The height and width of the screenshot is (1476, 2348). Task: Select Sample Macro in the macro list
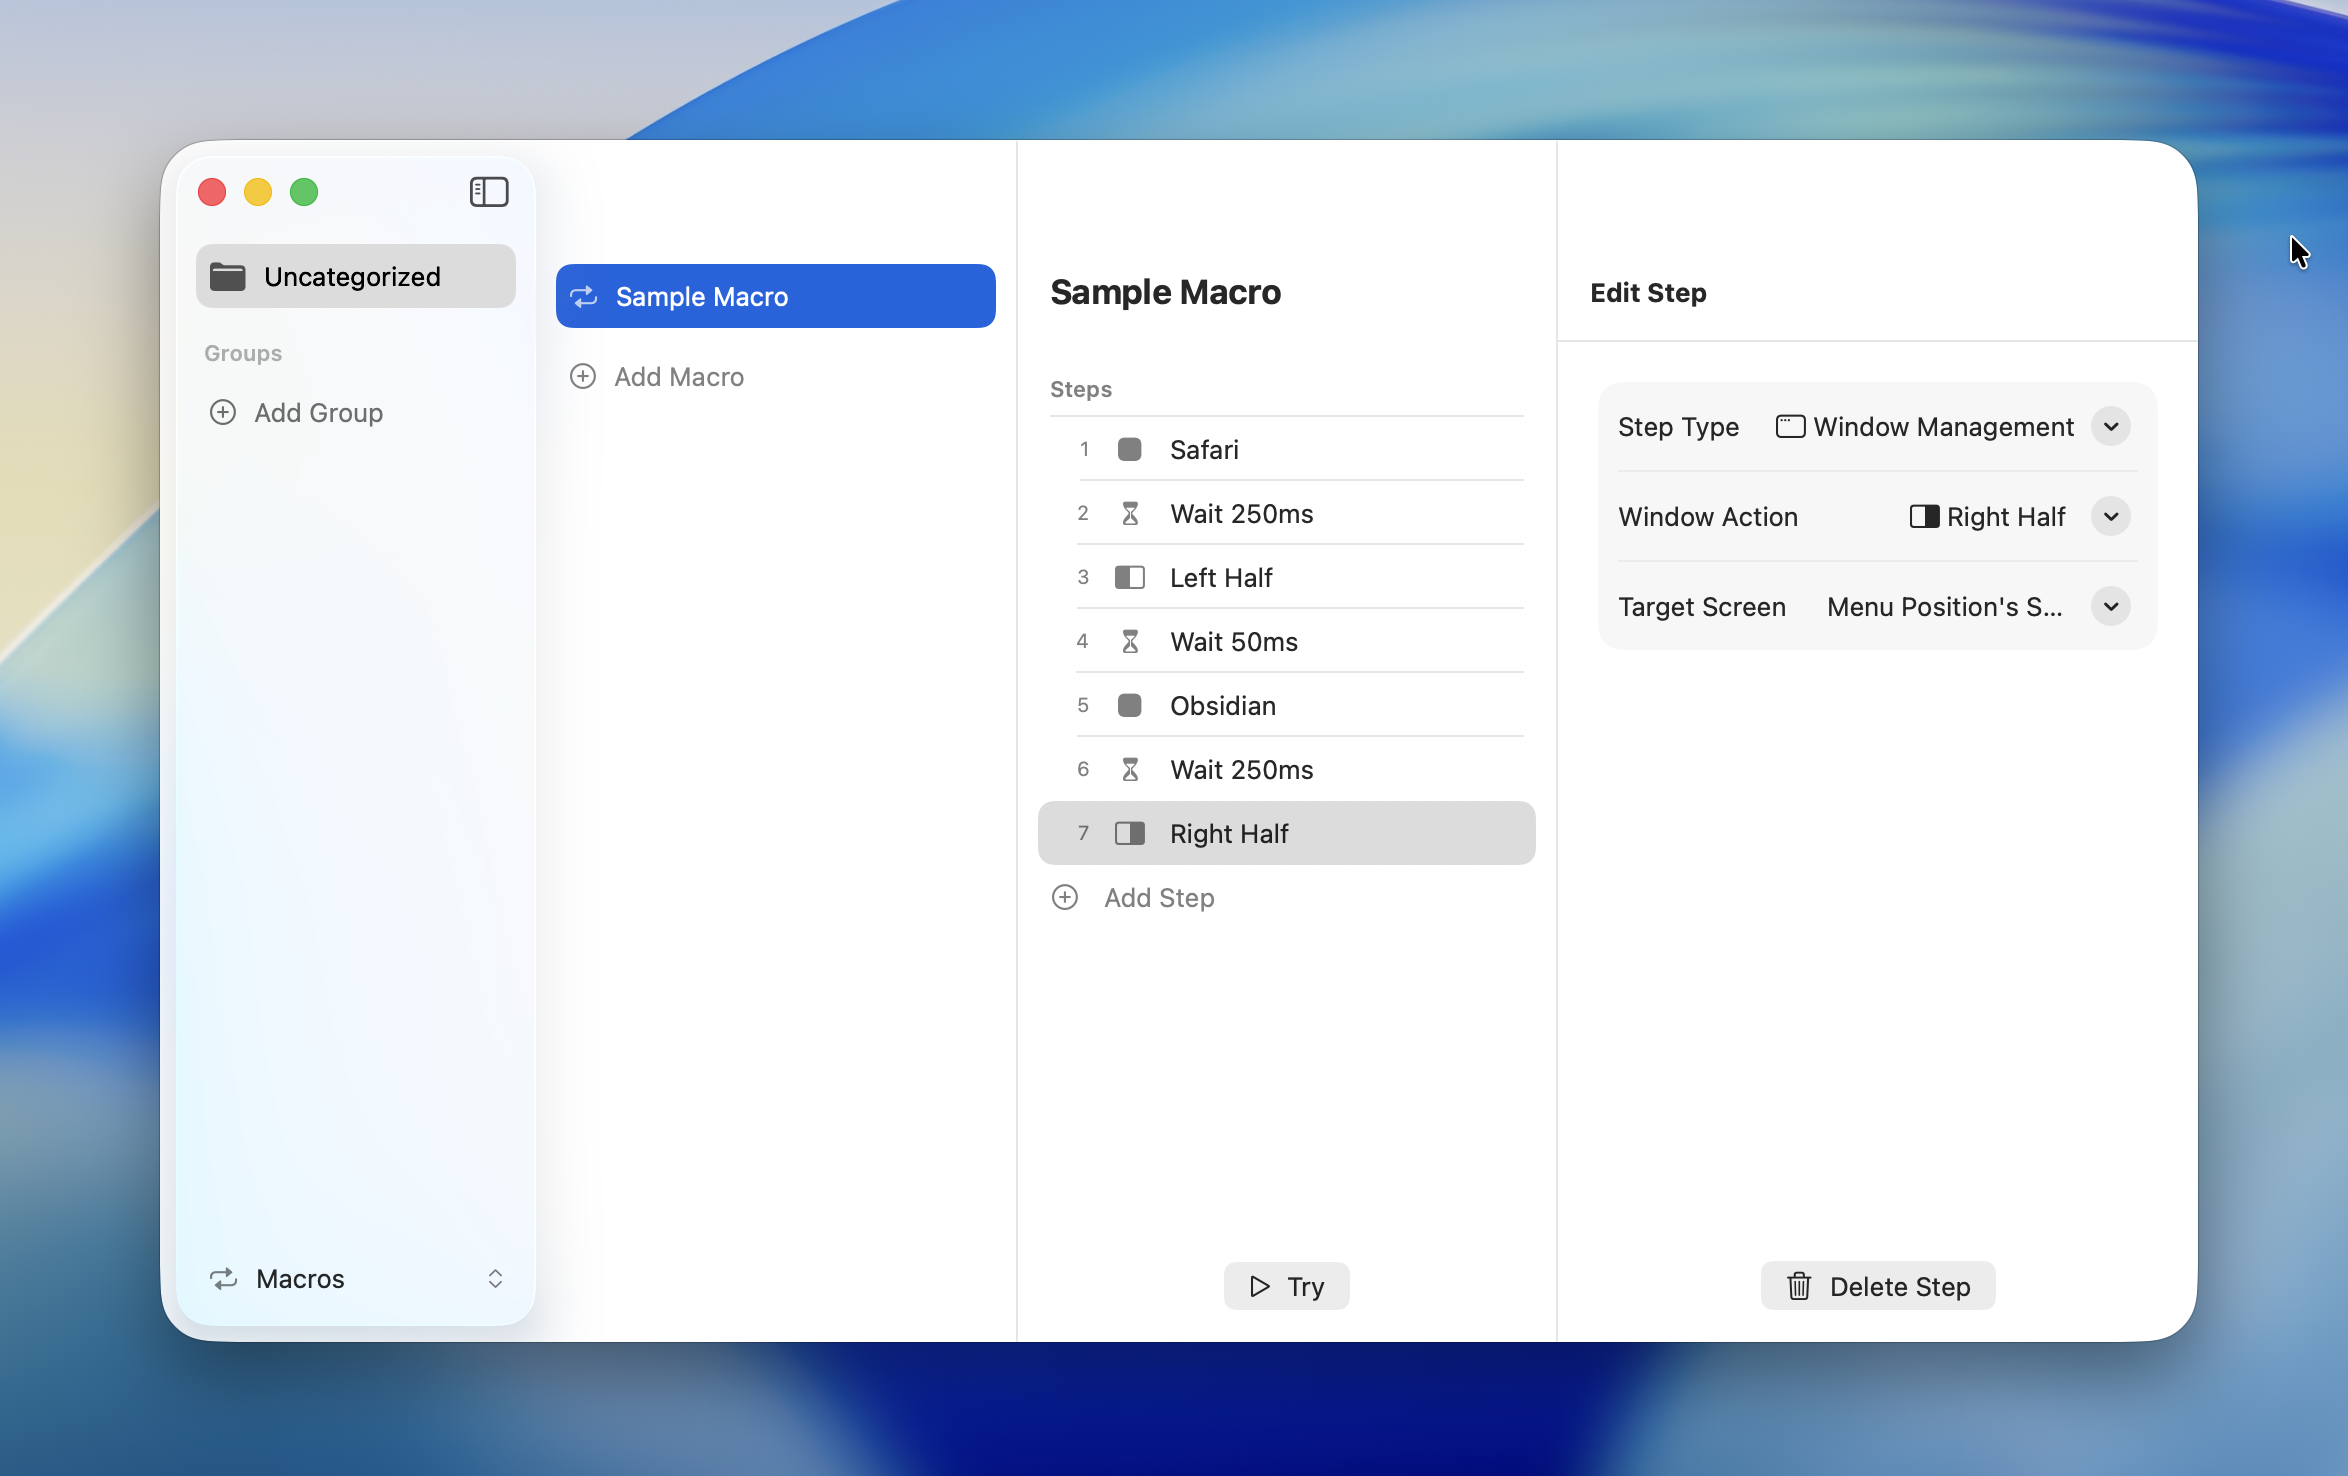tap(775, 296)
